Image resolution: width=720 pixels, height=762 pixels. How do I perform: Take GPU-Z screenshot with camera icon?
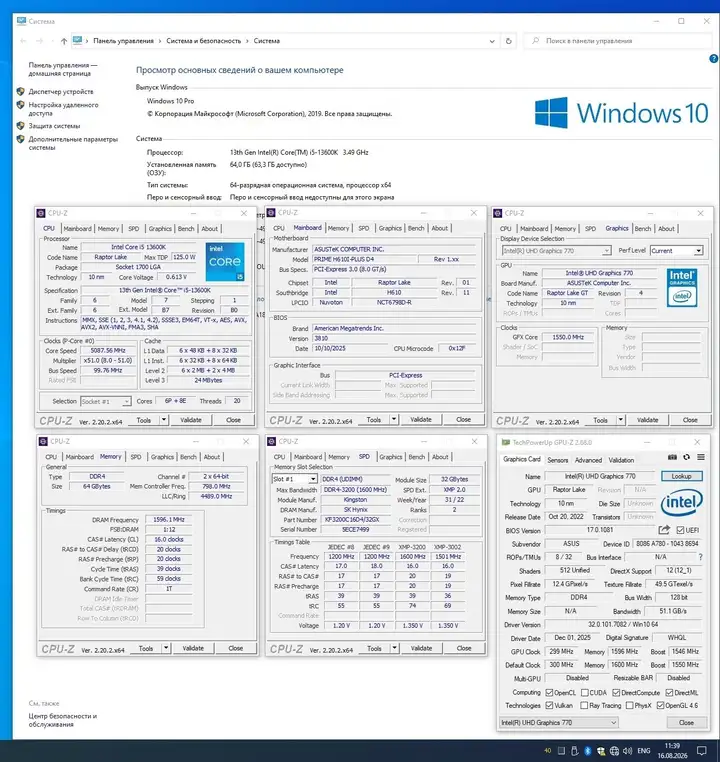672,457
